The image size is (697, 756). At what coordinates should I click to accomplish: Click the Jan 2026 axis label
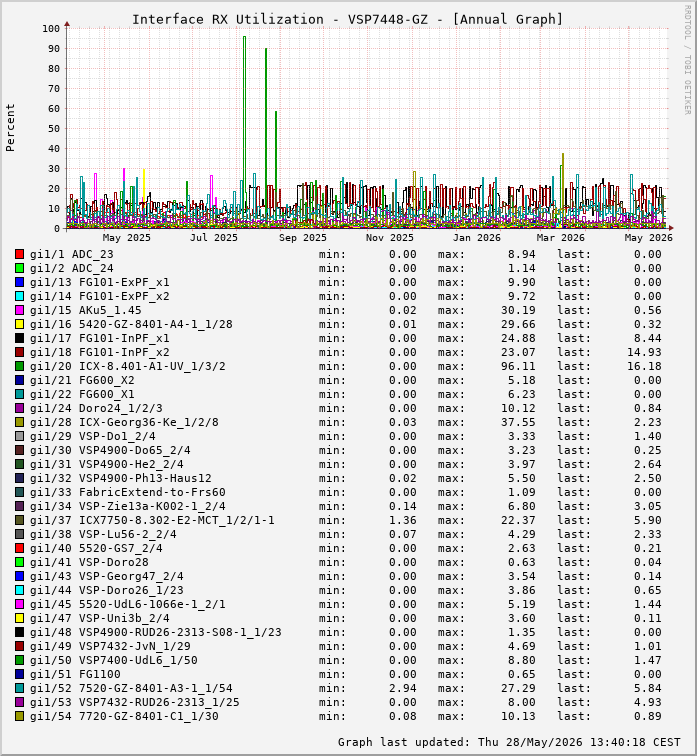pyautogui.click(x=476, y=238)
